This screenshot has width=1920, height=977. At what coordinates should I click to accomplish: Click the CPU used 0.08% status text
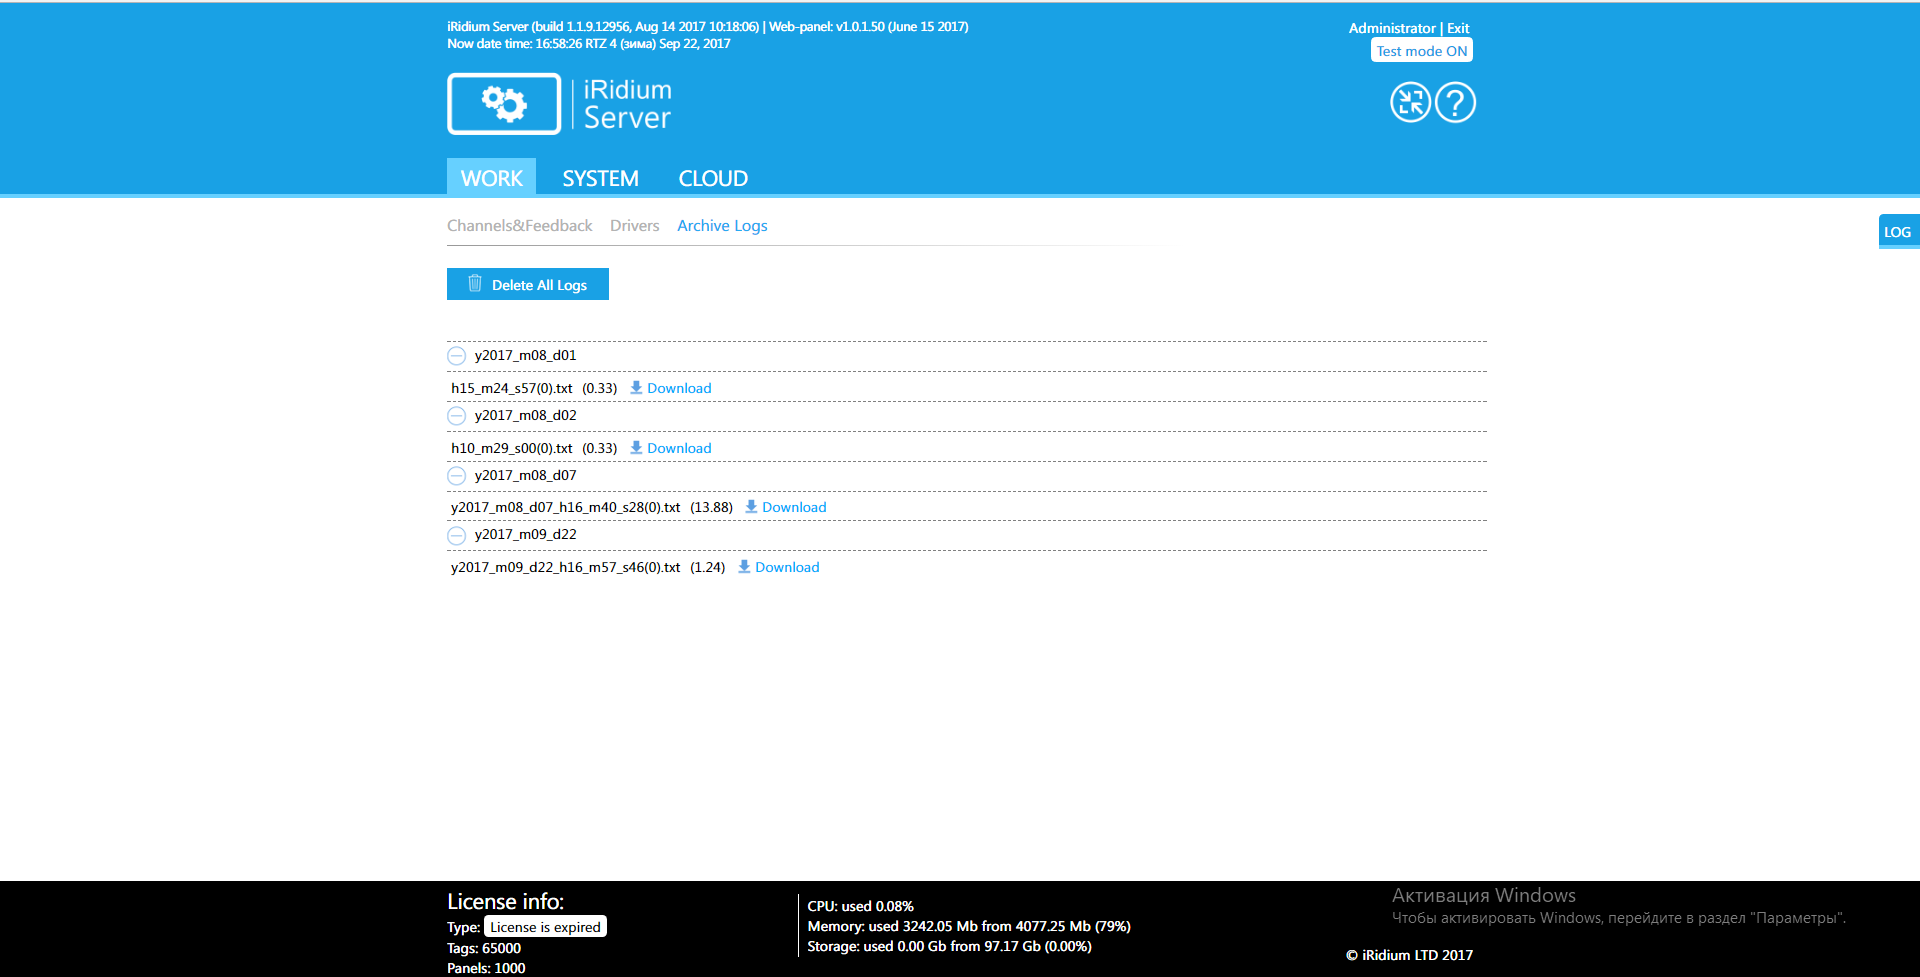[860, 906]
